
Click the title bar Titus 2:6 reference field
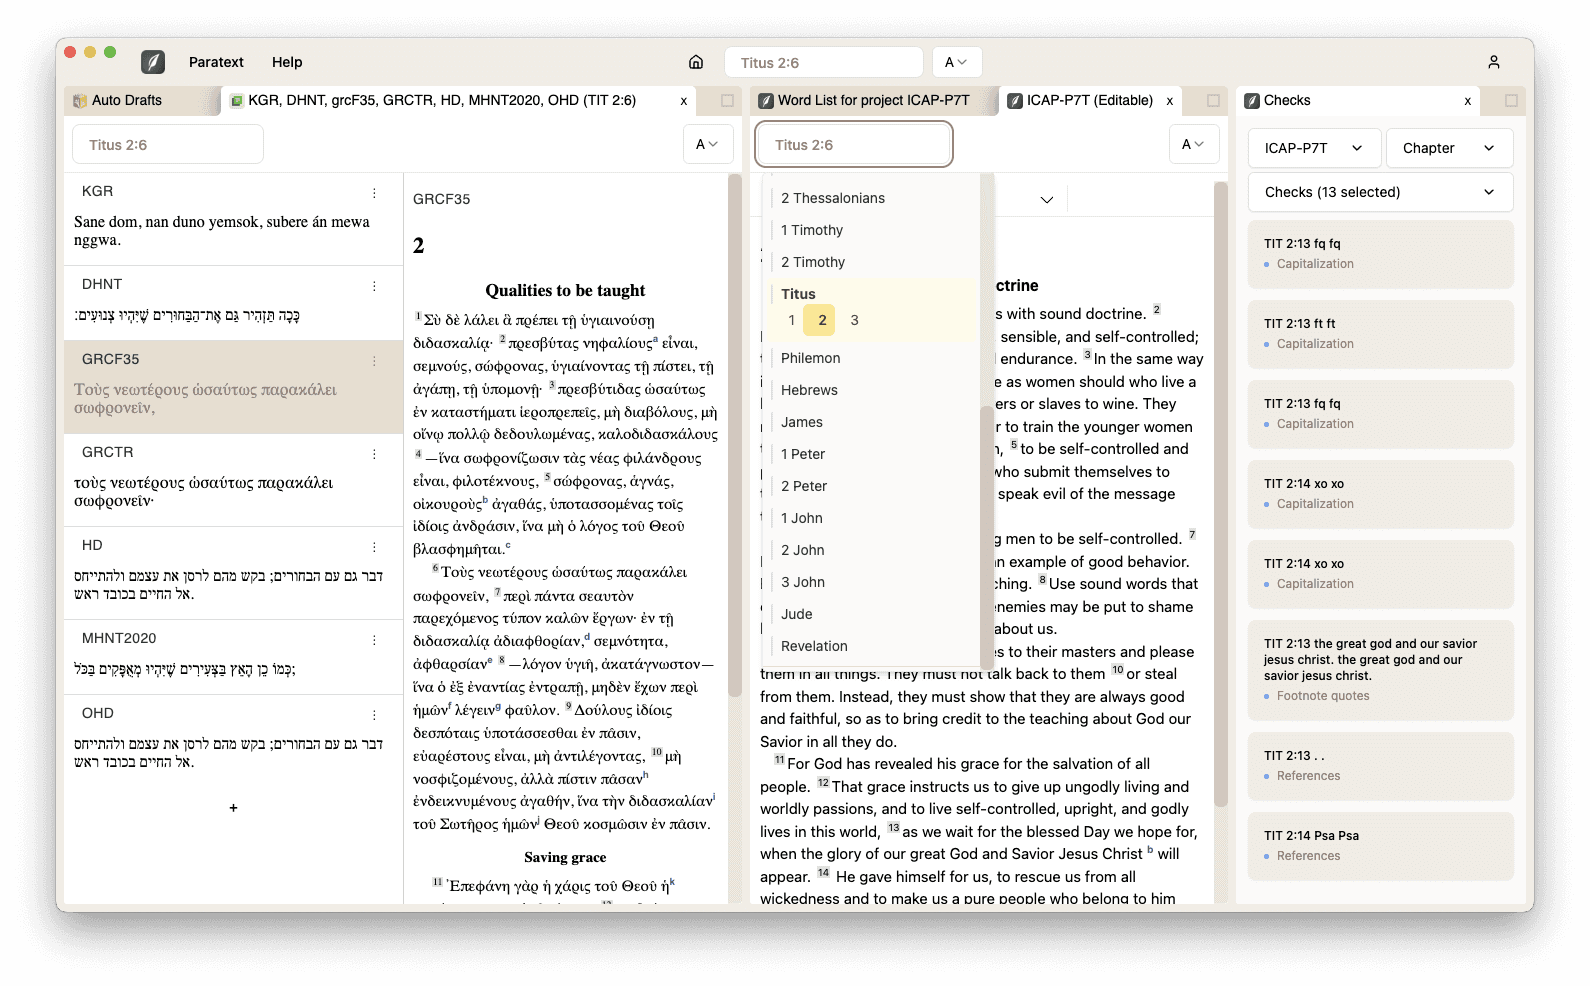[824, 62]
